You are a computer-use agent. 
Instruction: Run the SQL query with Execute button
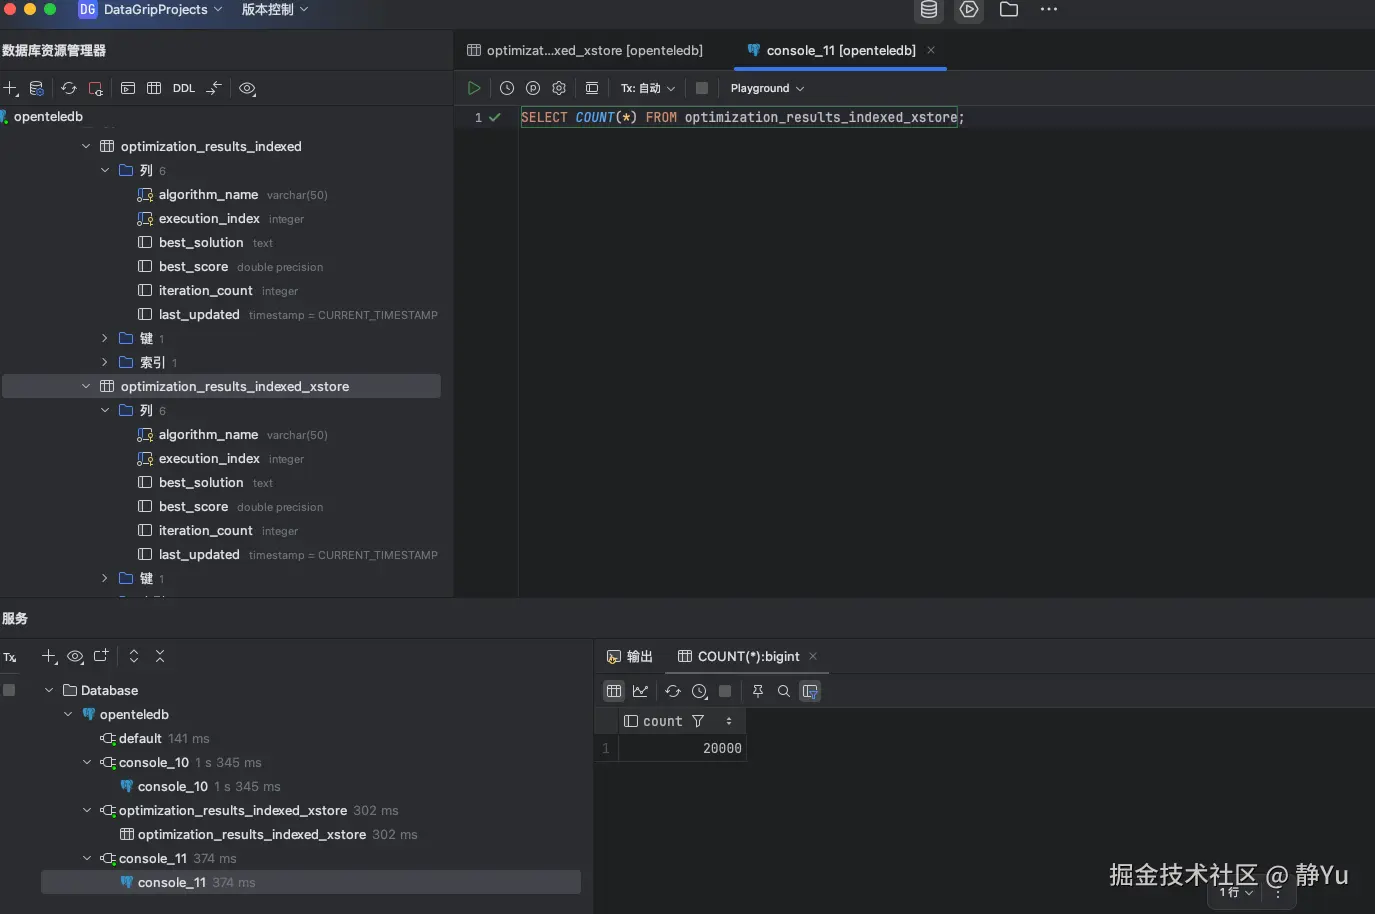[474, 88]
